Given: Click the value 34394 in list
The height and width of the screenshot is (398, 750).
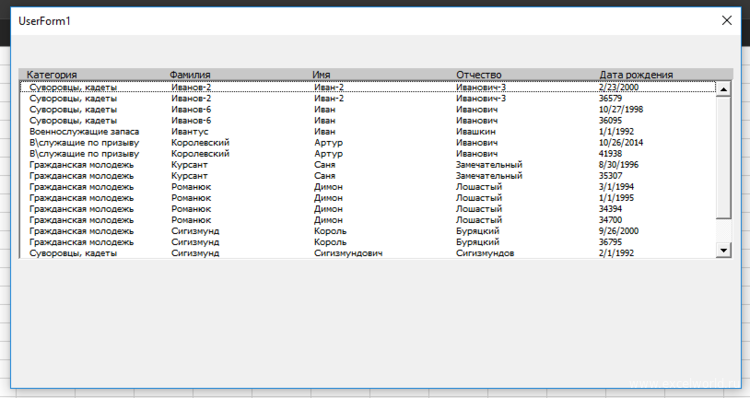Looking at the screenshot, I should (x=610, y=209).
